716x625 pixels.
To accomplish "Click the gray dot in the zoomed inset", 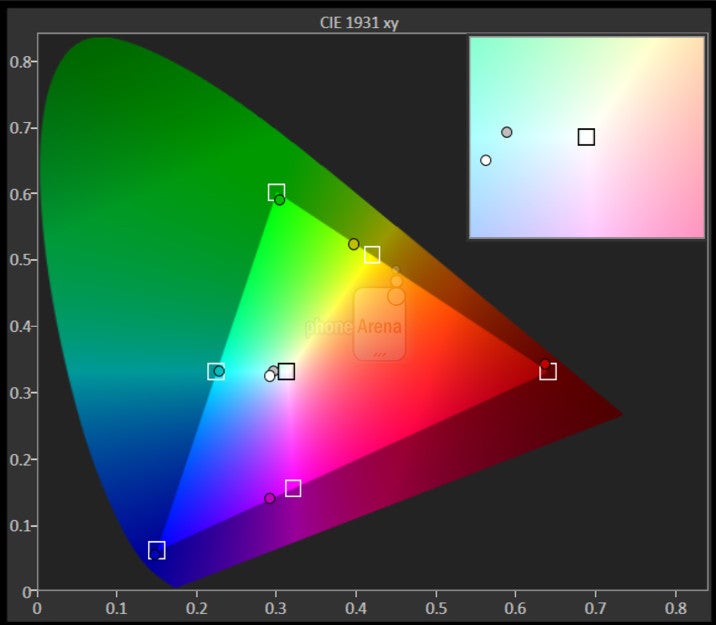I will 507,132.
